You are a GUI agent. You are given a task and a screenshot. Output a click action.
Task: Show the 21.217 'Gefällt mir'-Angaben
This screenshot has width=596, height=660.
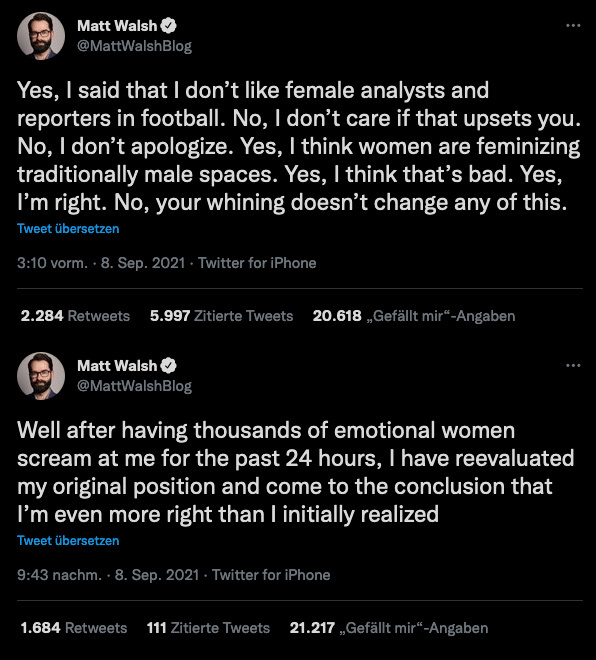389,628
